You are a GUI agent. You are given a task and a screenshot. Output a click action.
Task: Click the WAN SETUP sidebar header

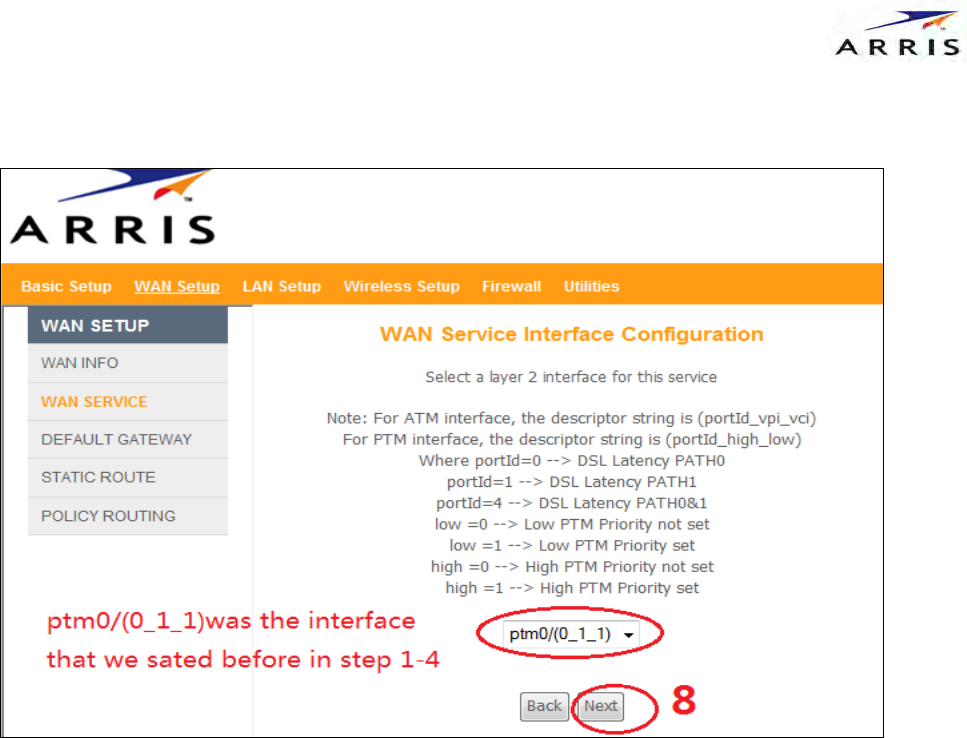(128, 325)
